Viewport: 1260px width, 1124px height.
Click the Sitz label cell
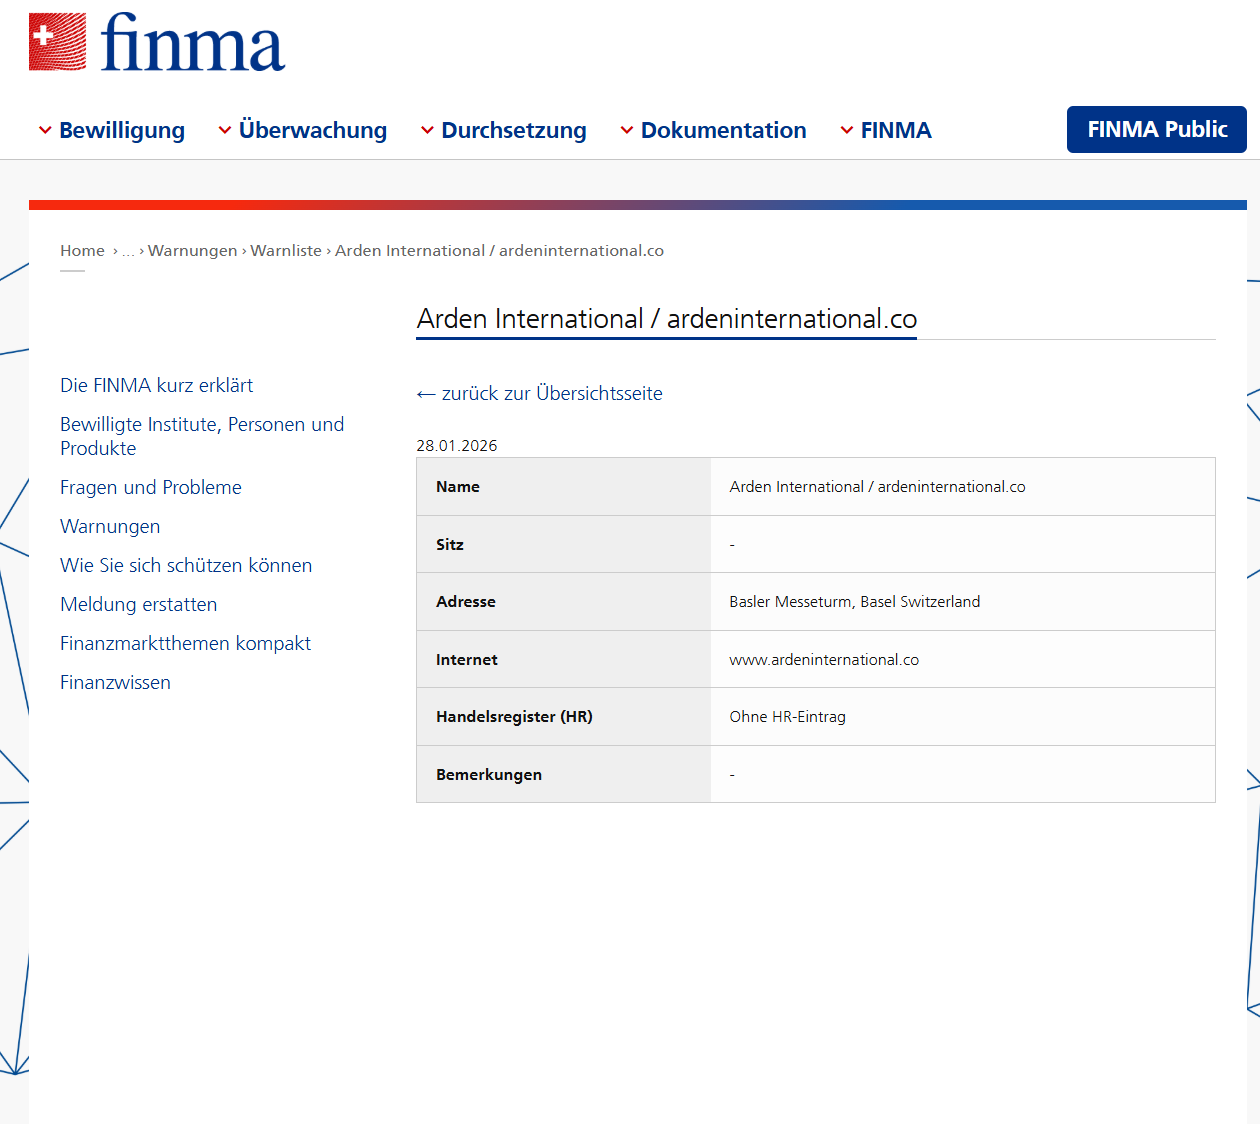[564, 544]
